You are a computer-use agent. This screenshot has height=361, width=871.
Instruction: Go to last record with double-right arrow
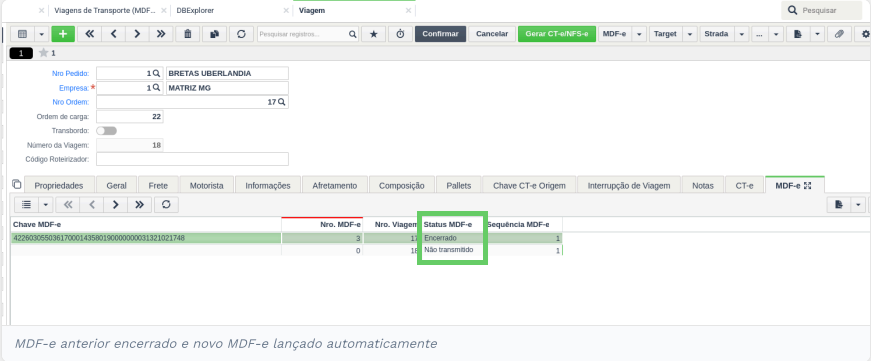(x=161, y=34)
